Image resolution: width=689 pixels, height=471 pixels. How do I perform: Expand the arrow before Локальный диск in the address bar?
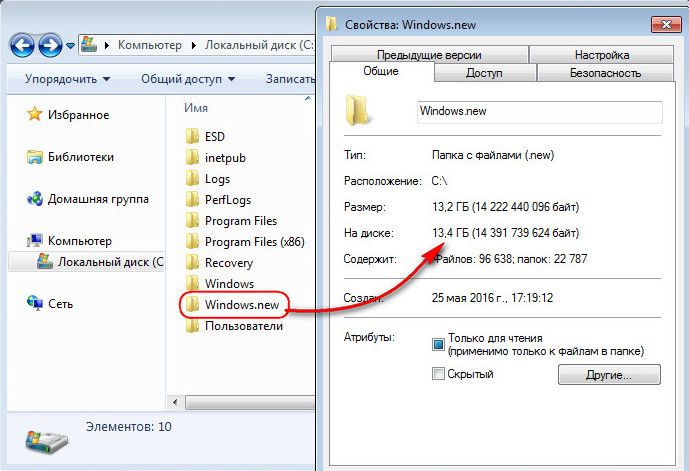click(x=194, y=45)
